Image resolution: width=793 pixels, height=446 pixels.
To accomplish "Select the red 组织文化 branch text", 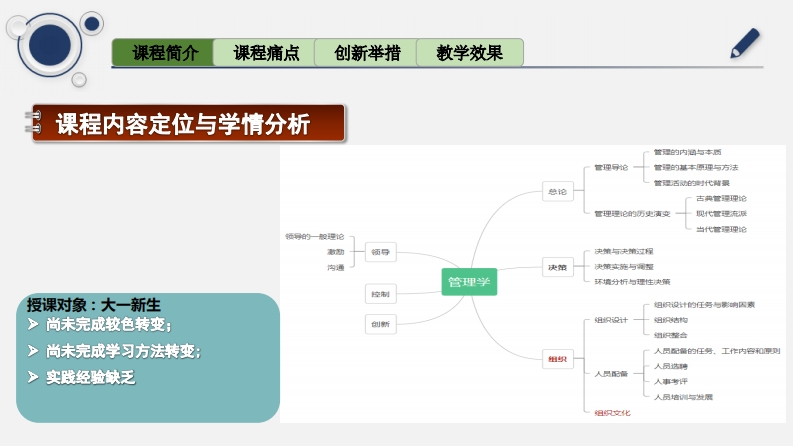I will tap(612, 412).
